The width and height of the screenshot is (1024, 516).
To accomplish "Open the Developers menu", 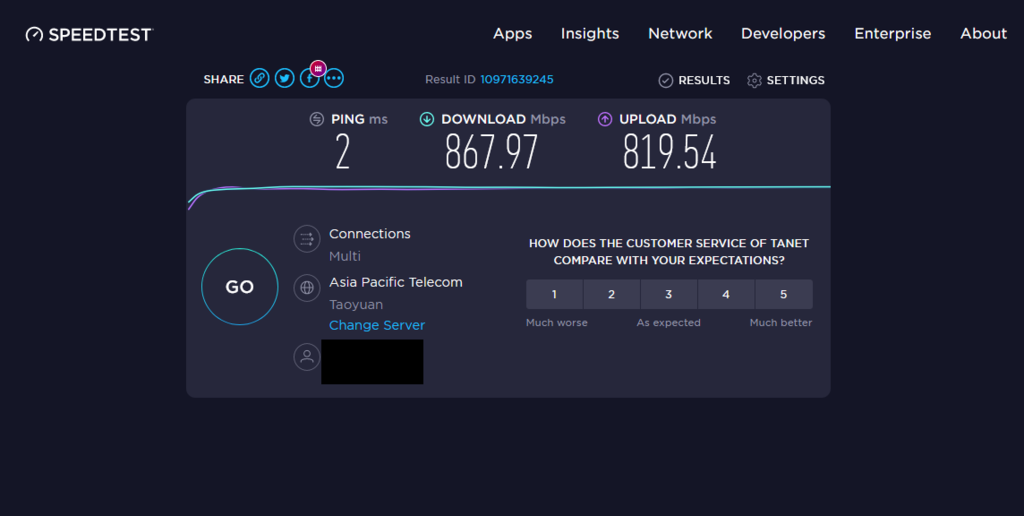I will (783, 34).
